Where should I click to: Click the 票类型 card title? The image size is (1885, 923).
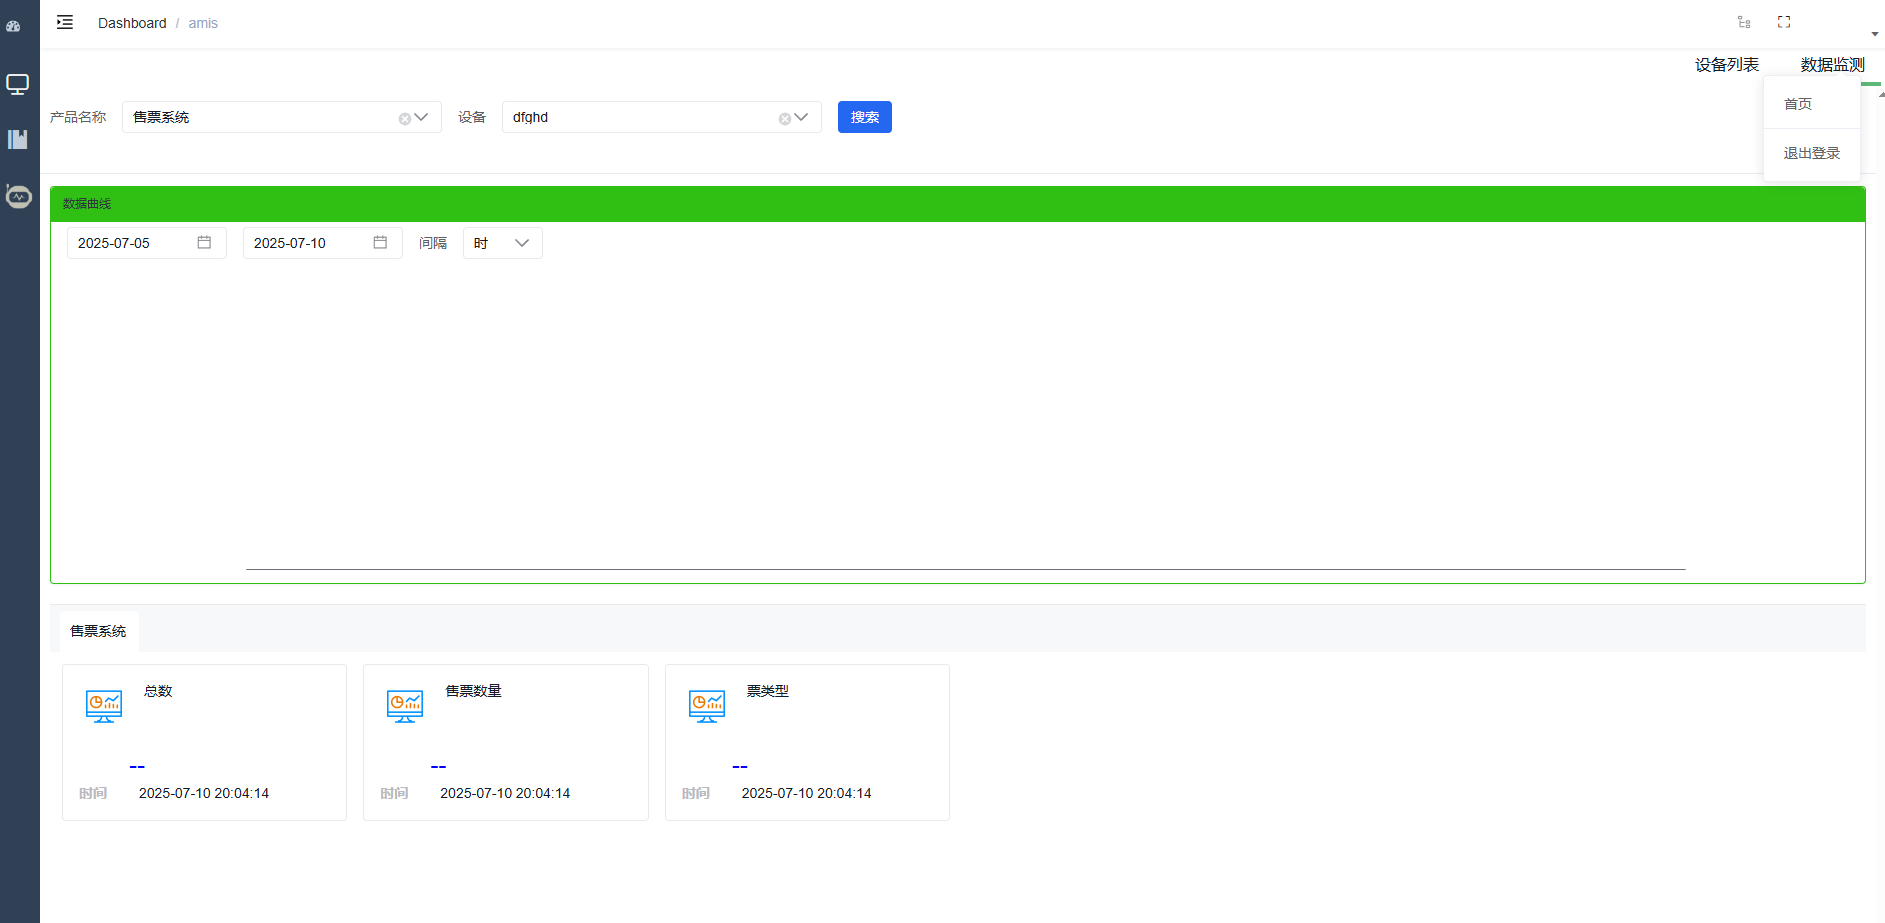(x=768, y=691)
